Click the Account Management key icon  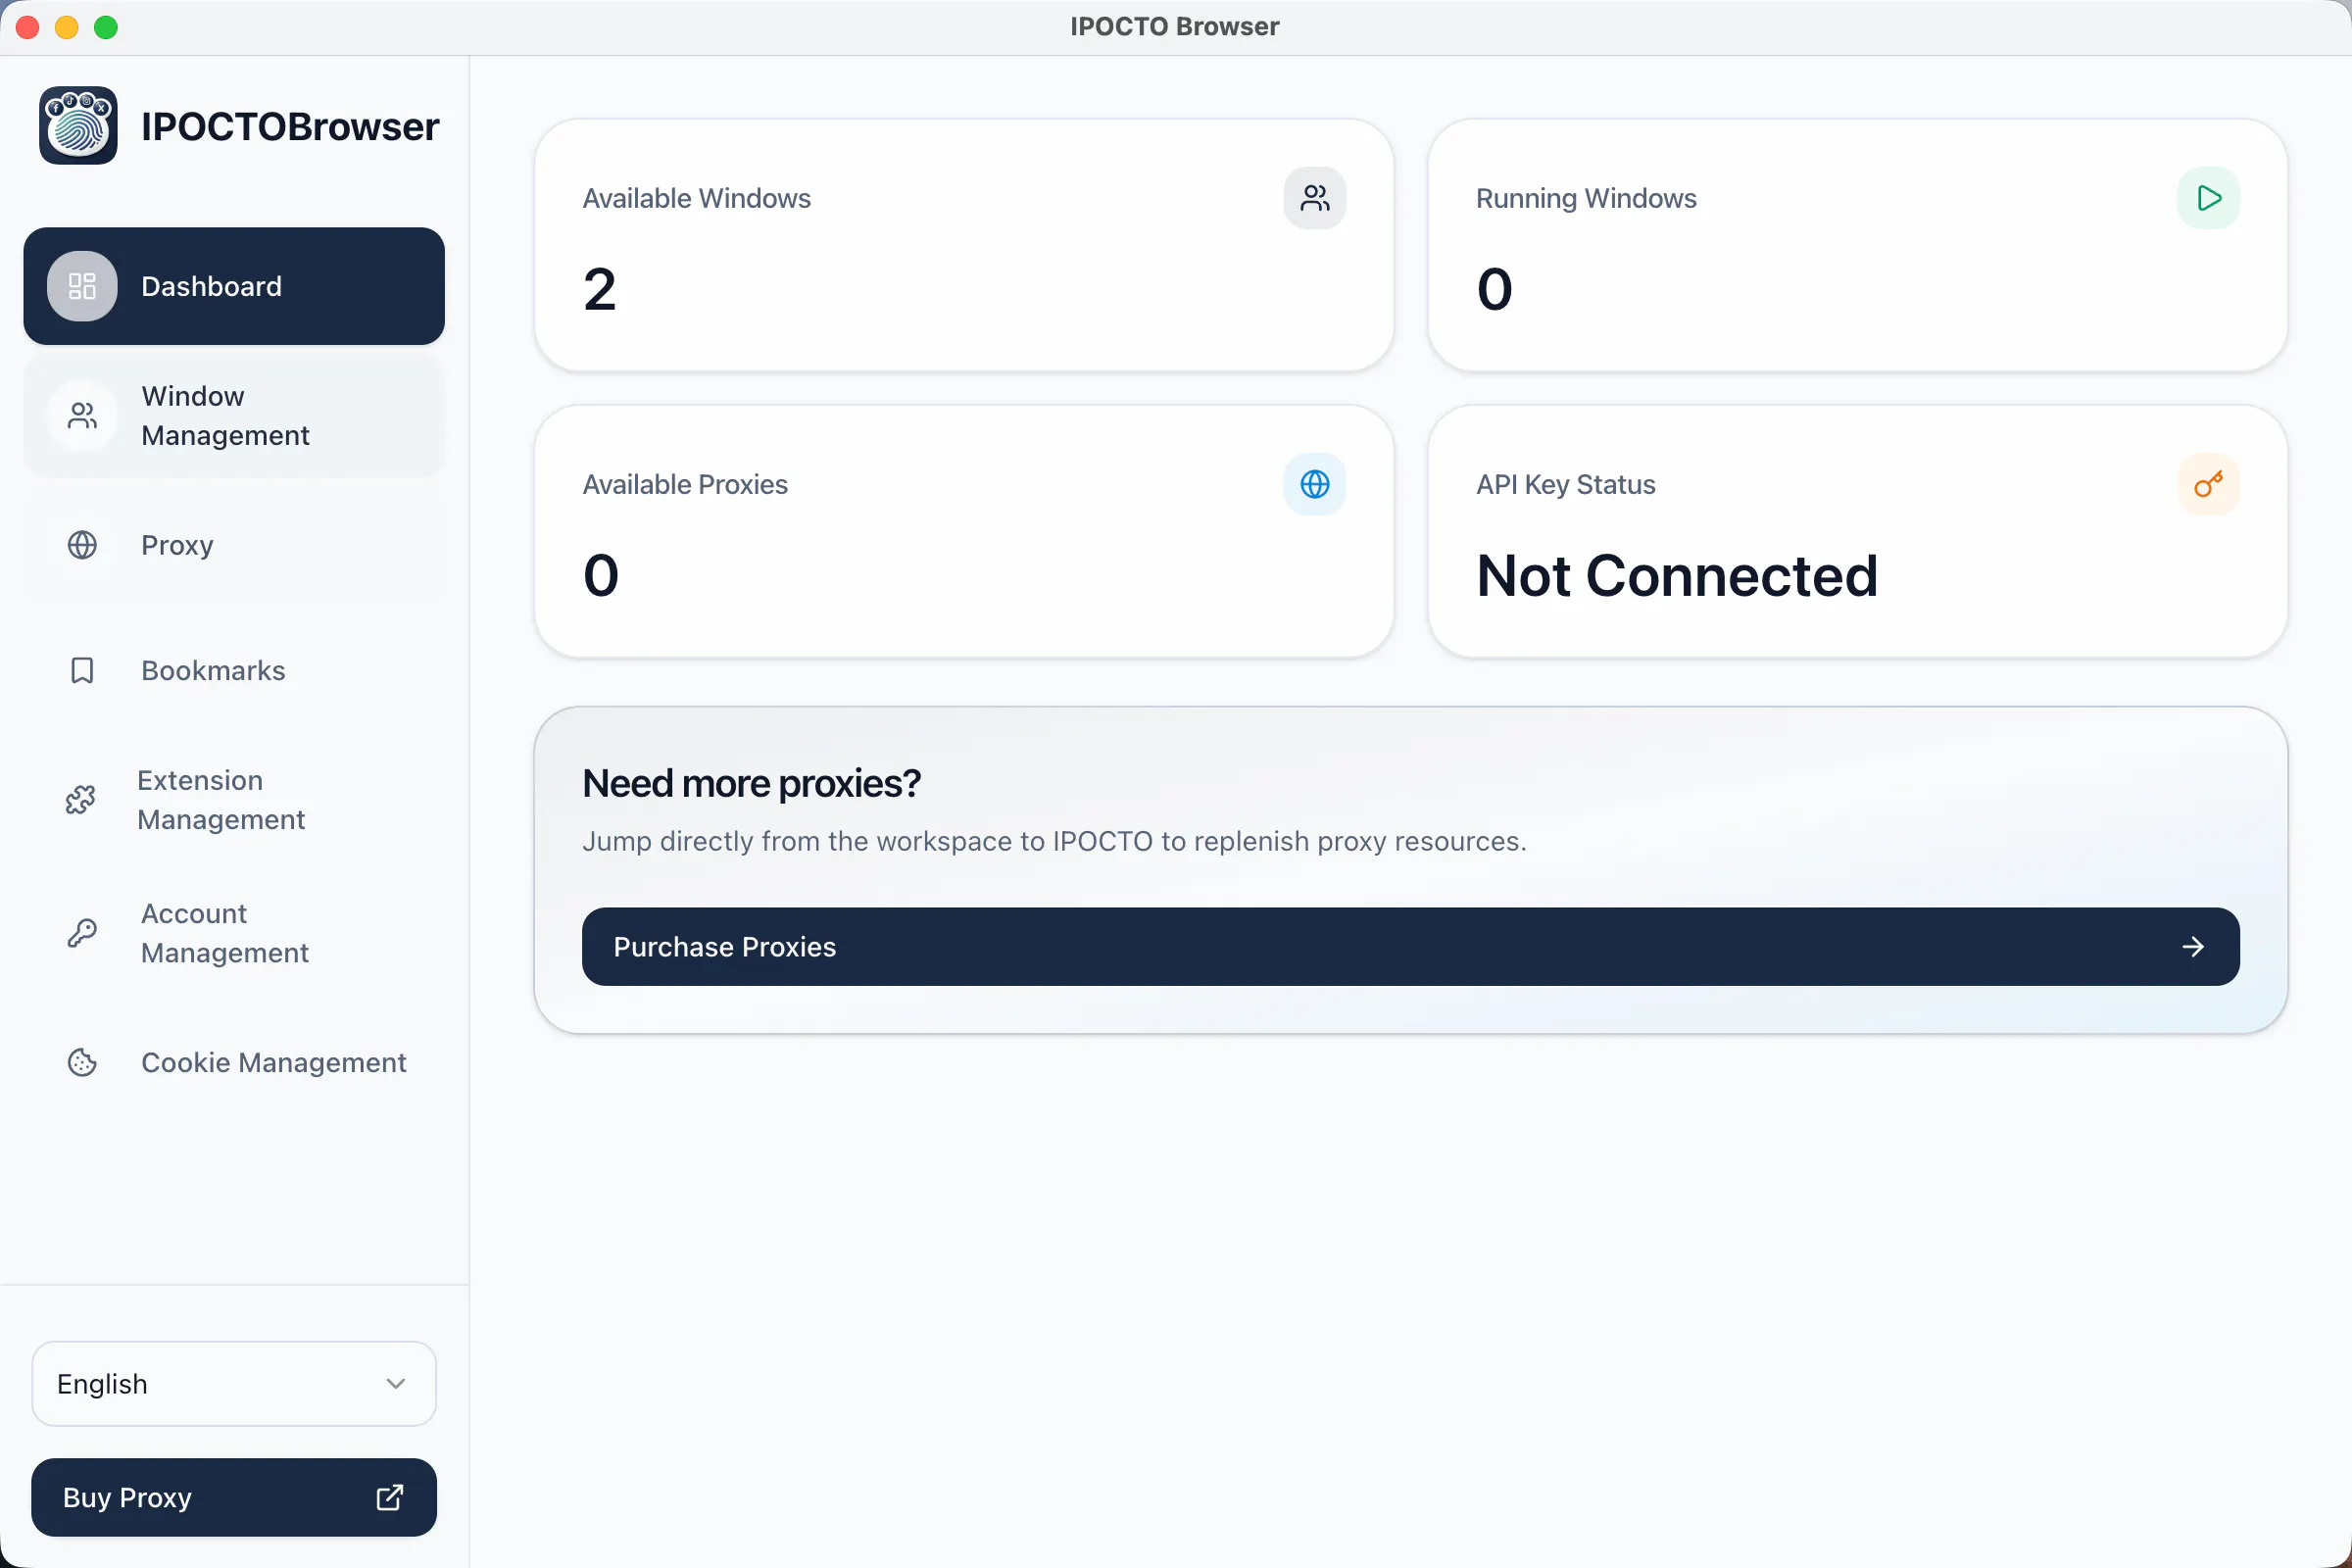click(x=82, y=933)
